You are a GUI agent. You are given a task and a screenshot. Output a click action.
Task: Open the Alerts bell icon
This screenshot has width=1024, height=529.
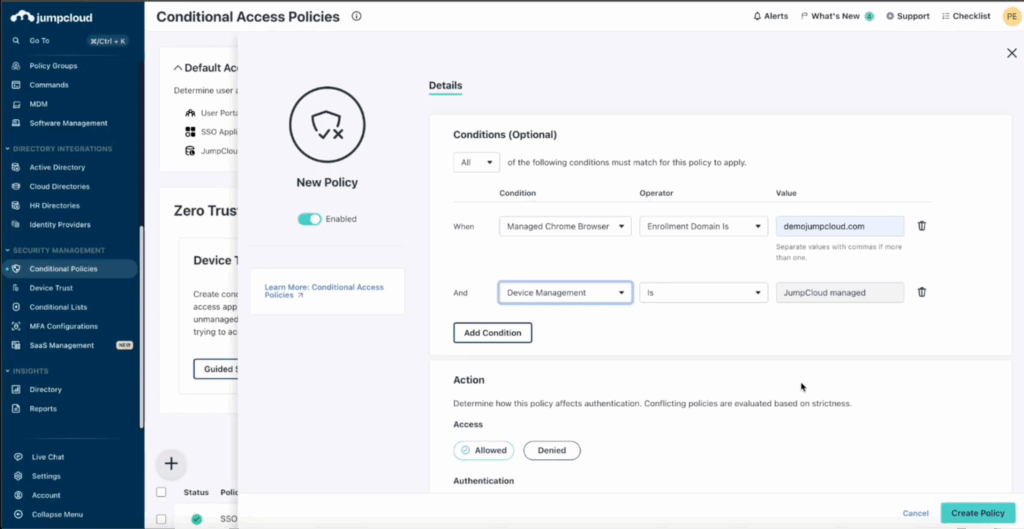tap(757, 16)
